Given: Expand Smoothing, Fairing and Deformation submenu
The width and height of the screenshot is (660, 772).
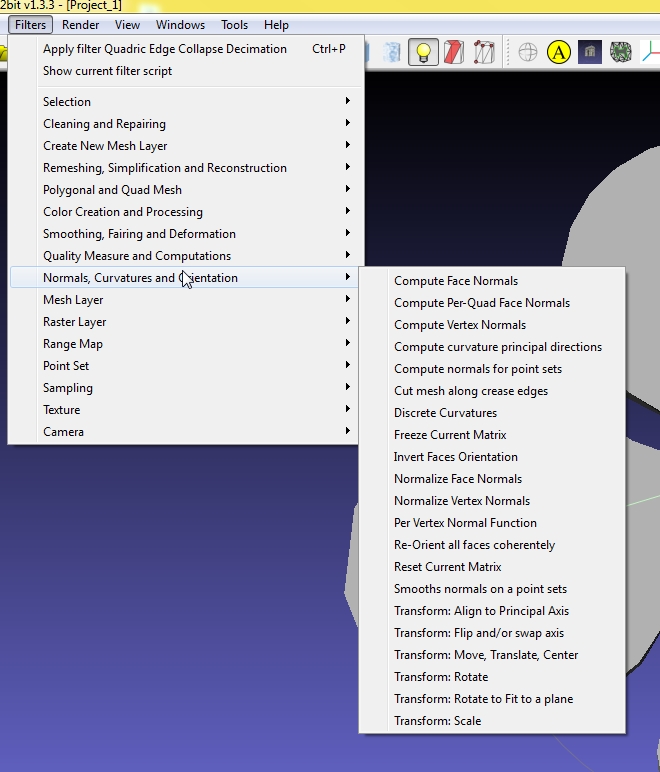Looking at the screenshot, I should click(x=187, y=234).
